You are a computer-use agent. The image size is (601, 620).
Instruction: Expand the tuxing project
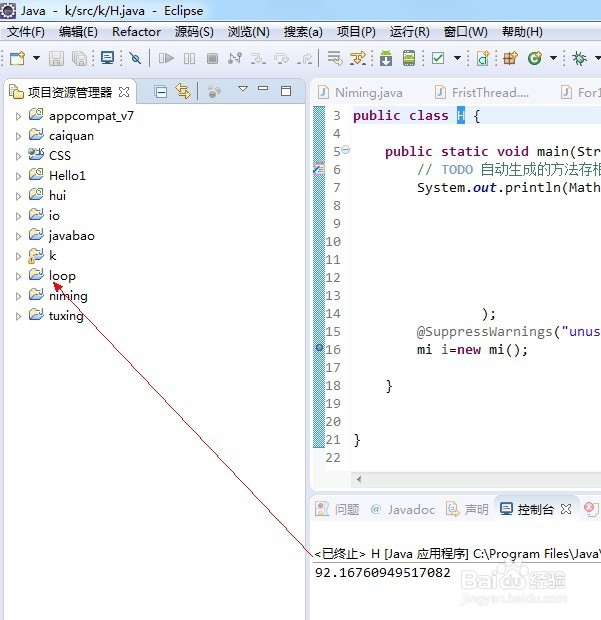[18, 316]
